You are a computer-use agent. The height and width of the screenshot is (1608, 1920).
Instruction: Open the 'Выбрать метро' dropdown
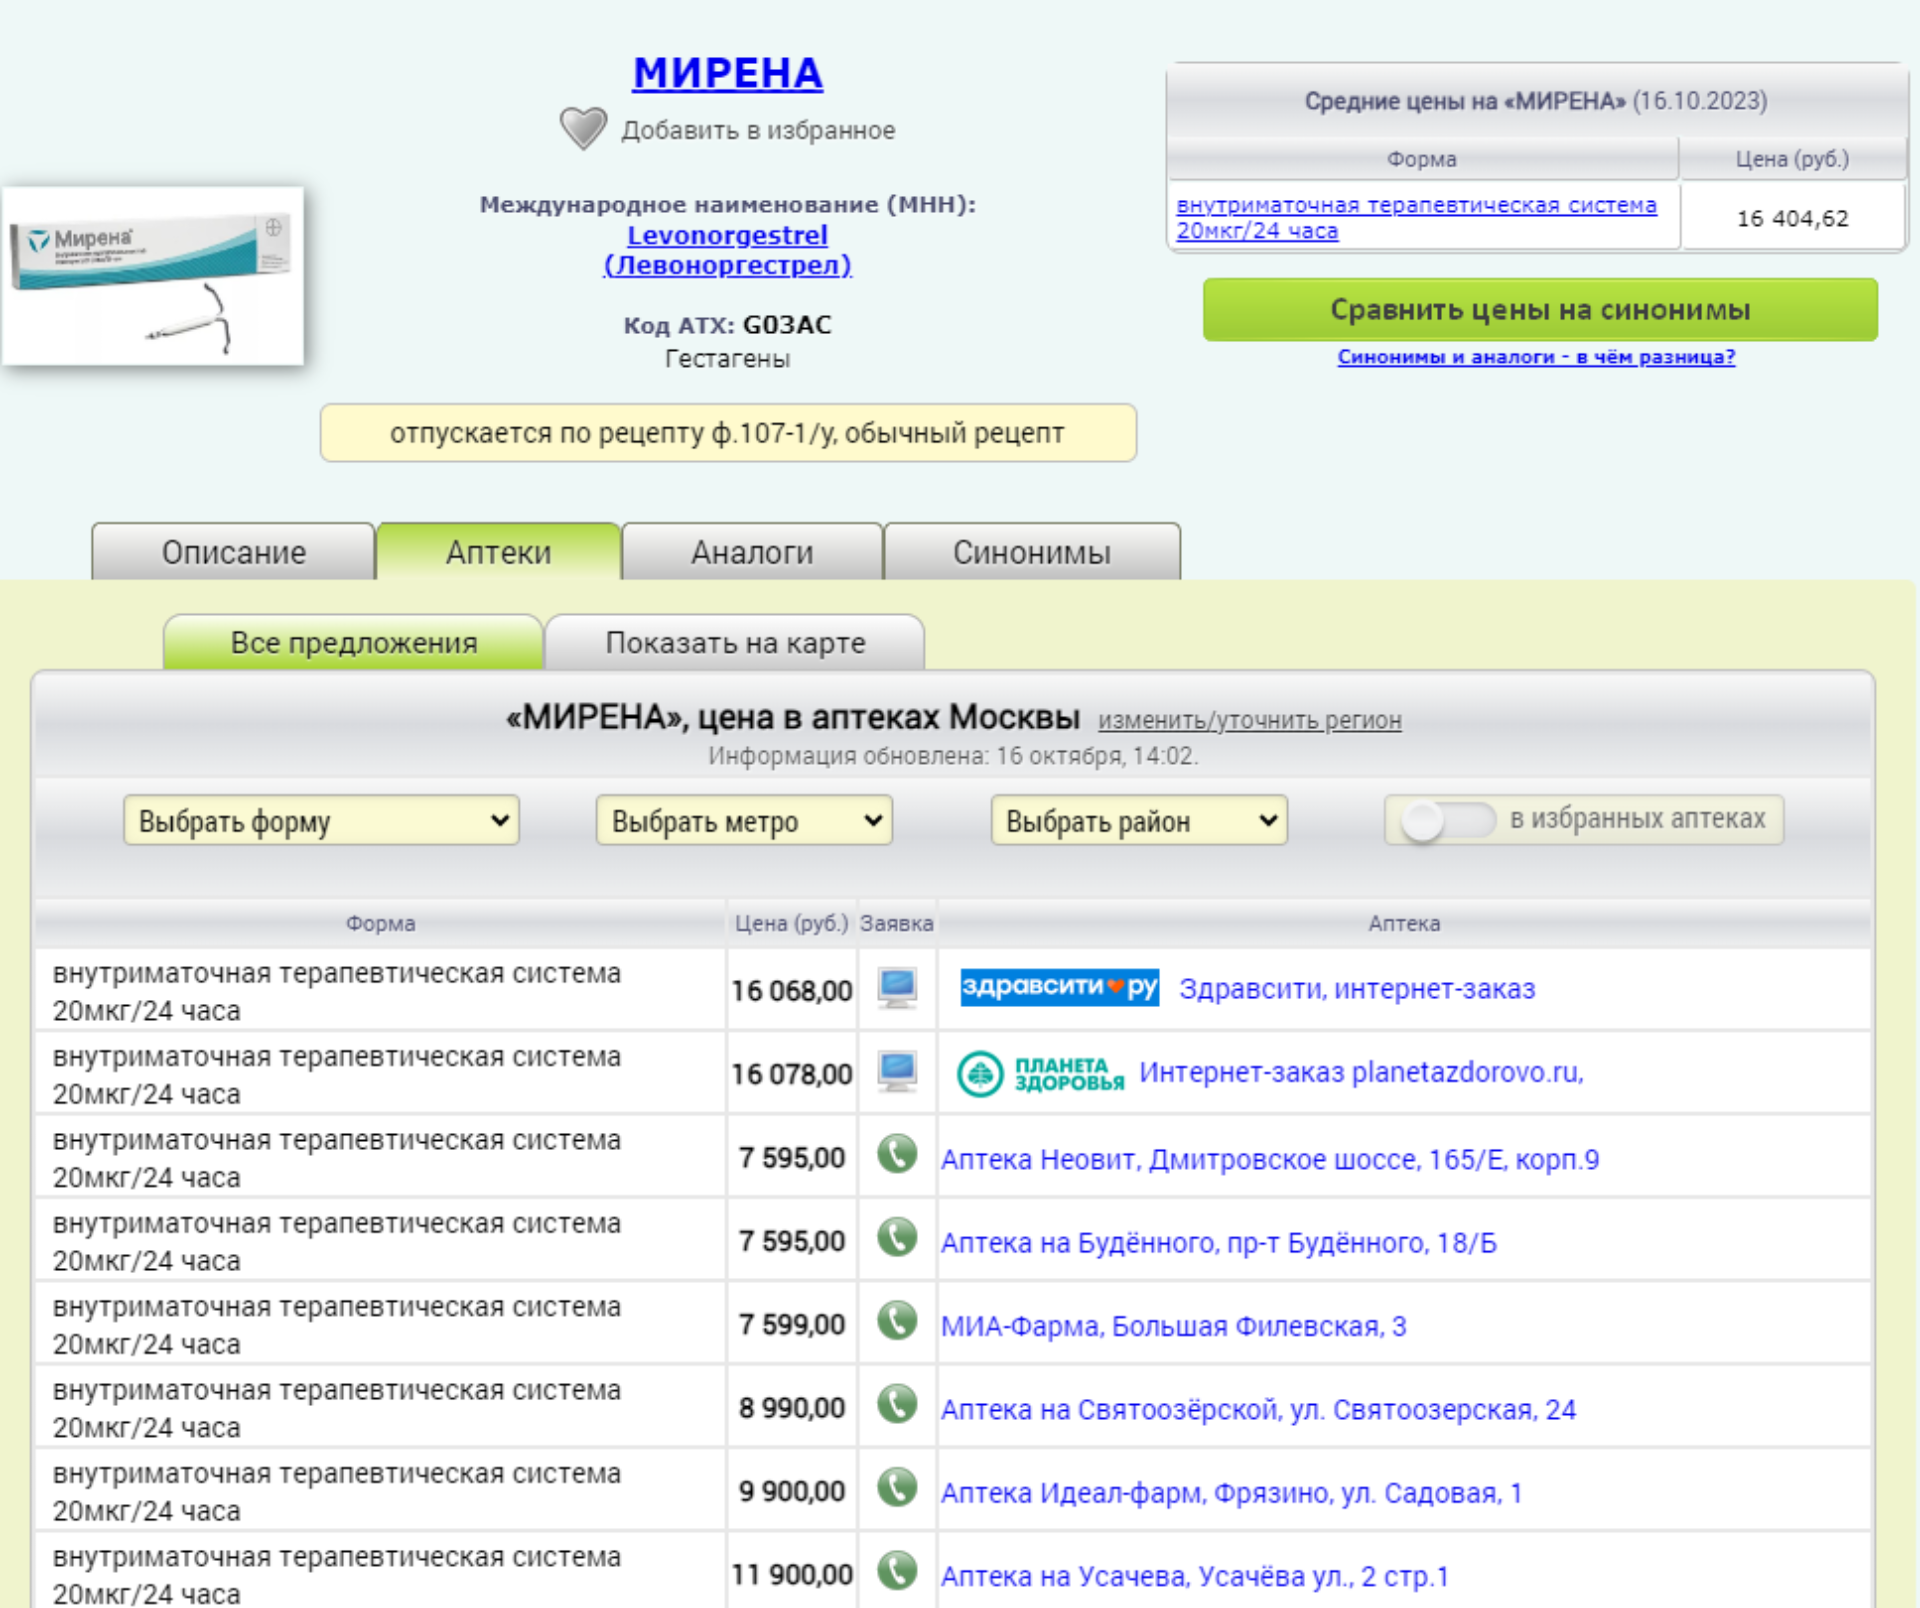tap(744, 821)
